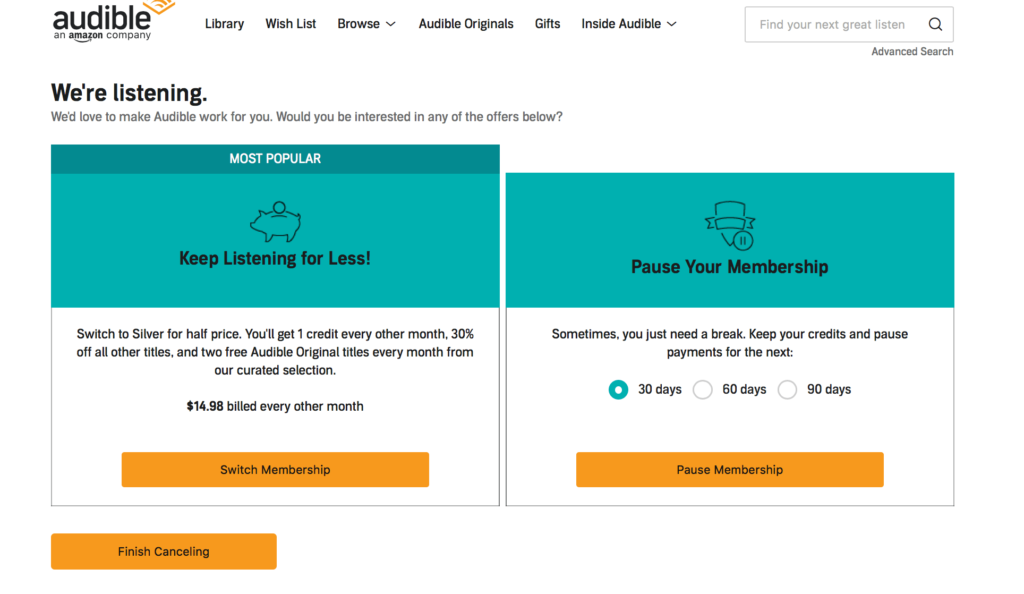Go to Wish List

tap(291, 24)
